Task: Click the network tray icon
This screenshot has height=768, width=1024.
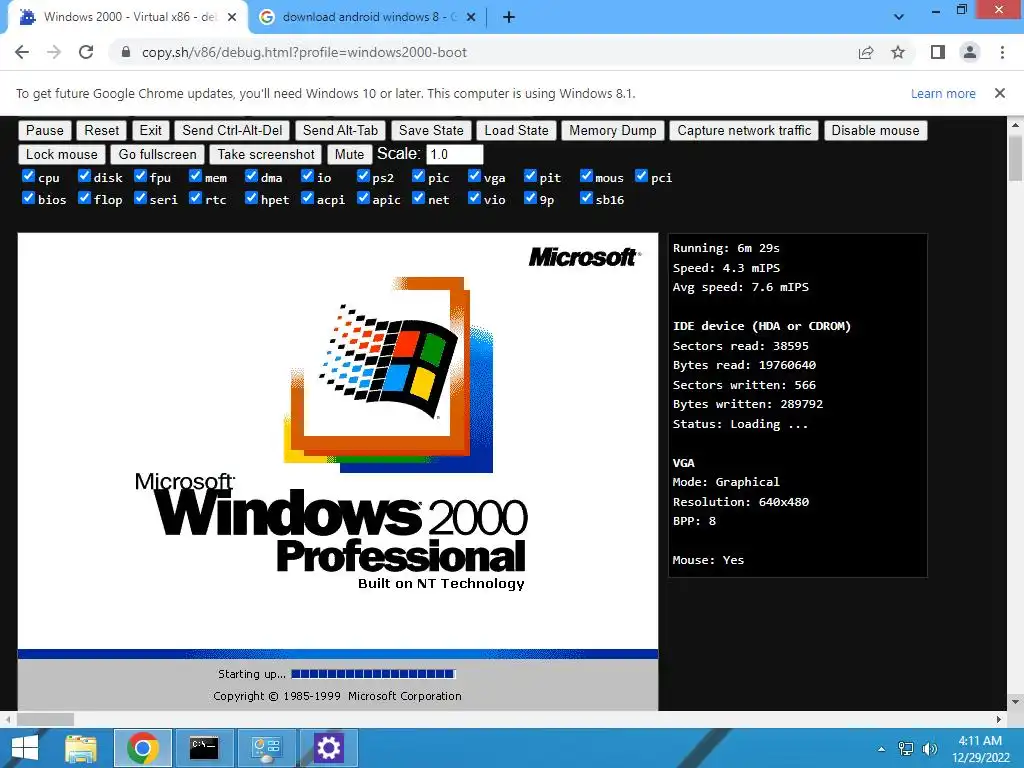Action: click(x=906, y=748)
